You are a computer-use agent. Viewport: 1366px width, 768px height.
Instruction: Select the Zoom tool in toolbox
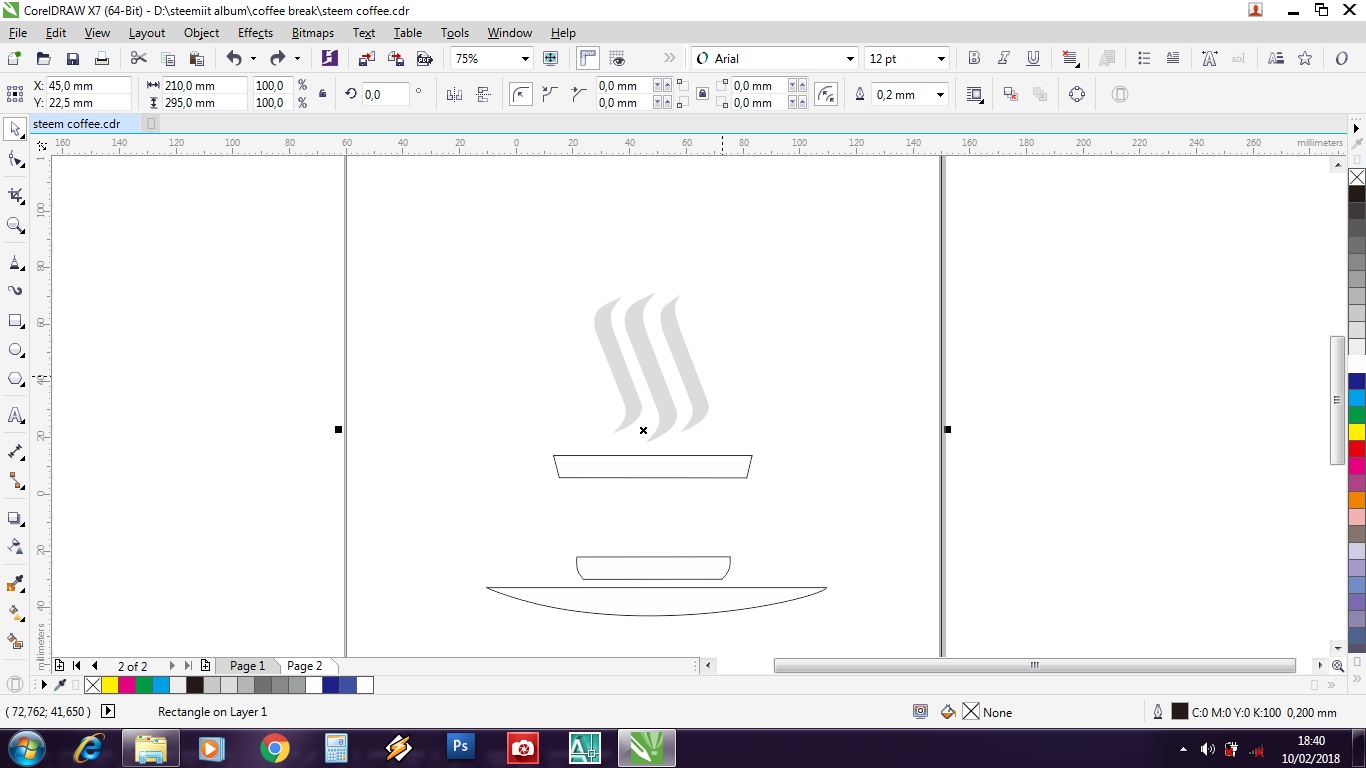tap(15, 226)
